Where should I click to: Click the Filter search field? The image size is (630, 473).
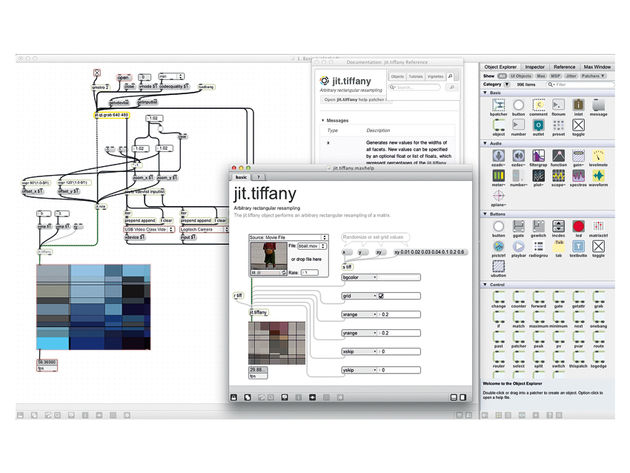[x=583, y=84]
